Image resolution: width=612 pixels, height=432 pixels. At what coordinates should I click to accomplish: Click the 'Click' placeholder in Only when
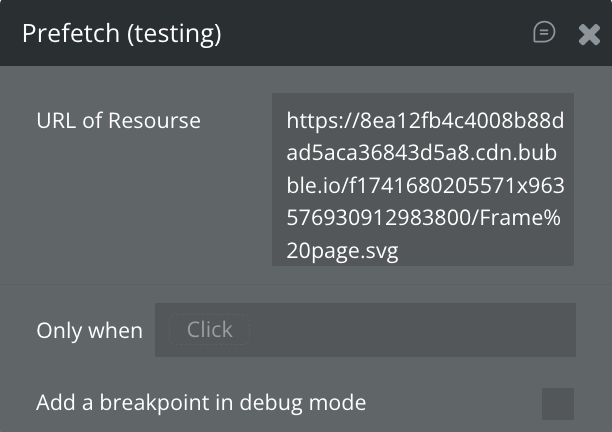[209, 330]
